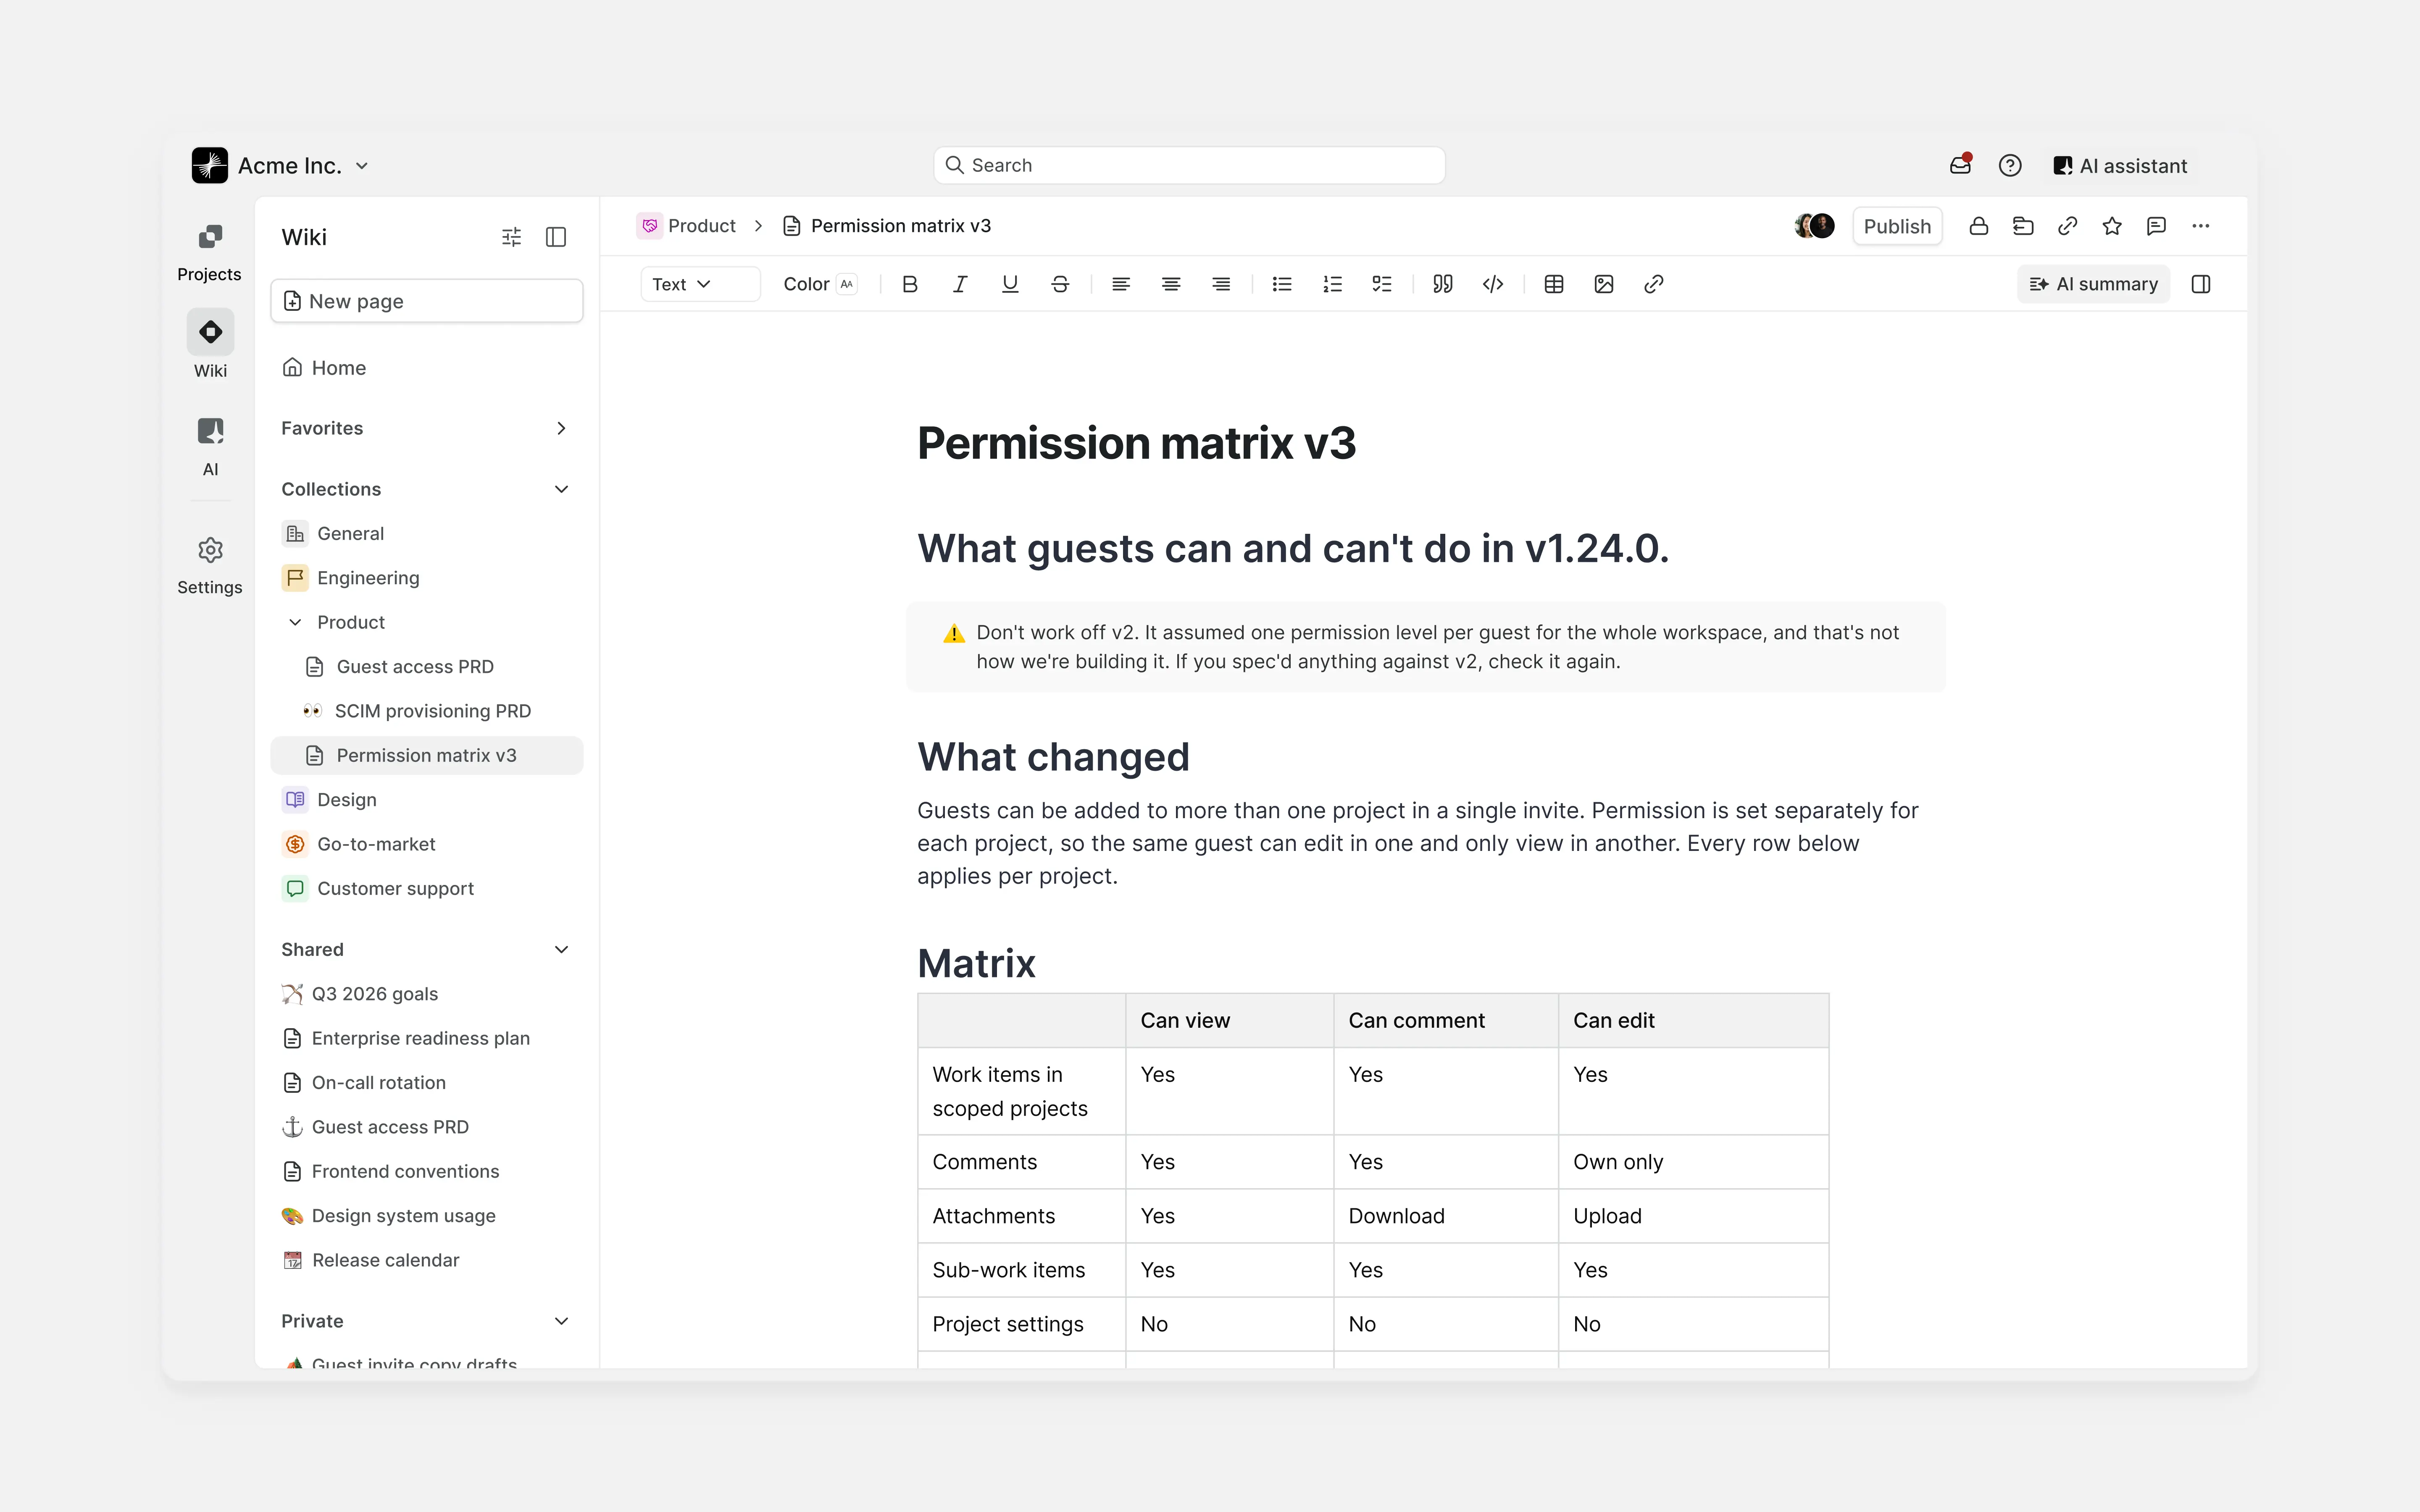
Task: Insert image from toolbar
Action: tap(1604, 284)
